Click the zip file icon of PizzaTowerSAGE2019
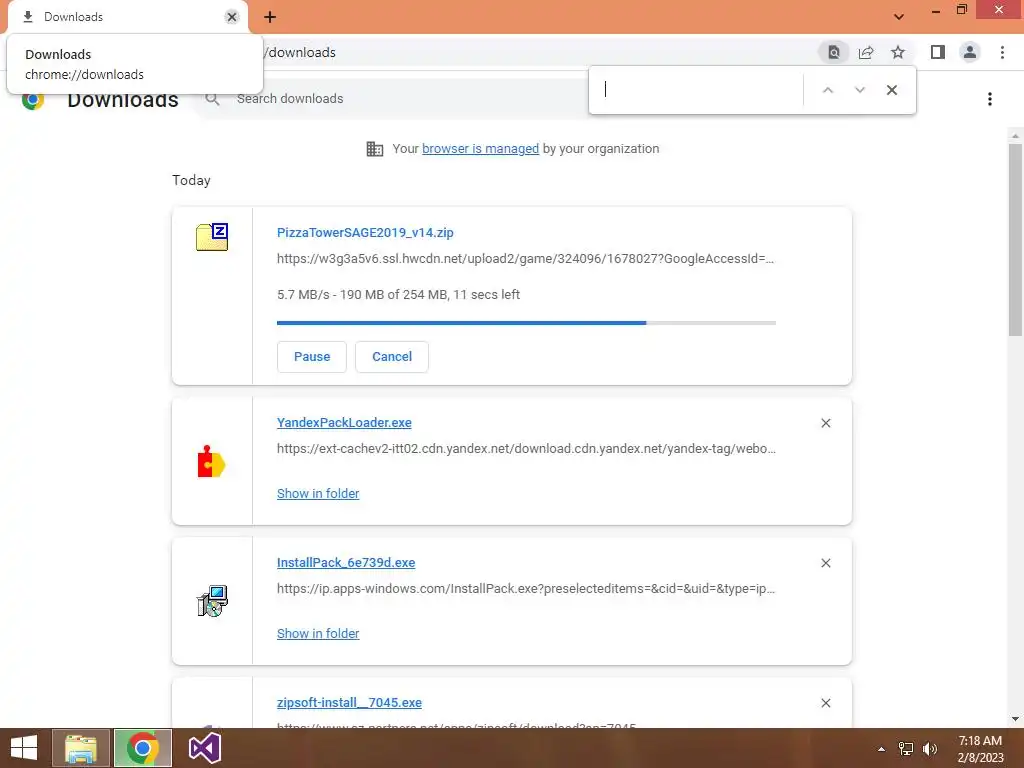 (x=212, y=236)
